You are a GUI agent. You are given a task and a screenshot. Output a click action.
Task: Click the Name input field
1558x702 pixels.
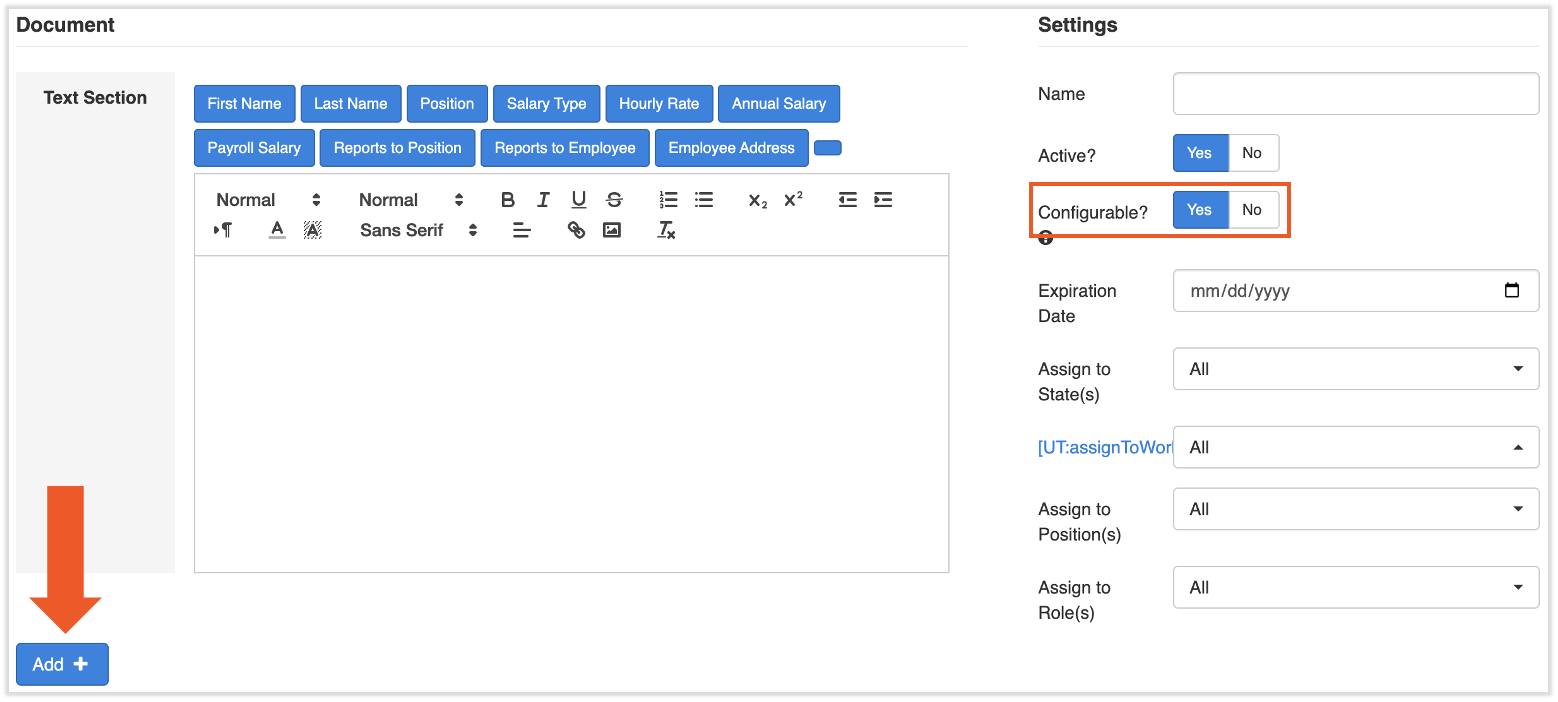[x=1355, y=94]
